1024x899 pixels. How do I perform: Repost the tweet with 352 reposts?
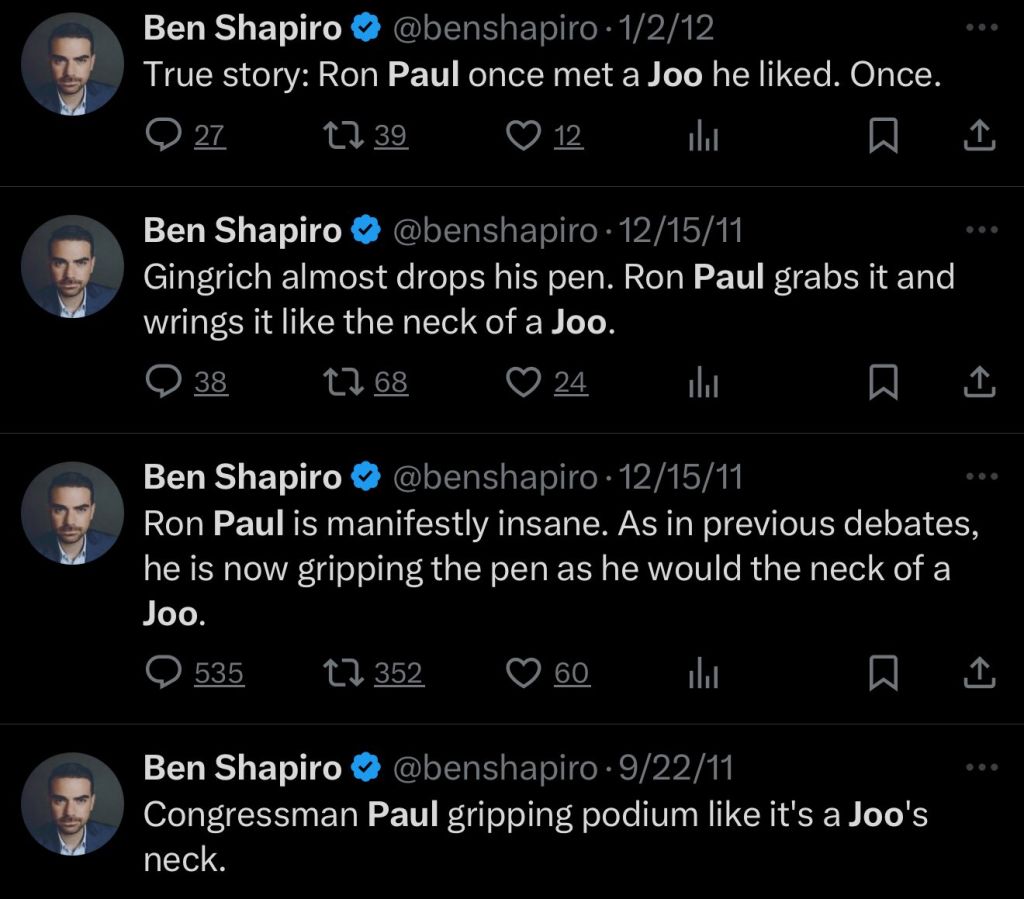(346, 674)
